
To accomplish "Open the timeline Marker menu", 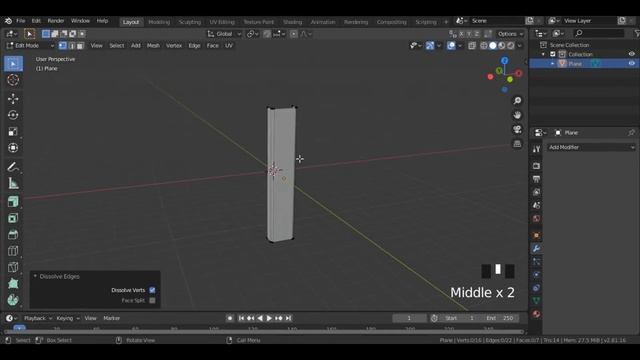I will [x=111, y=318].
